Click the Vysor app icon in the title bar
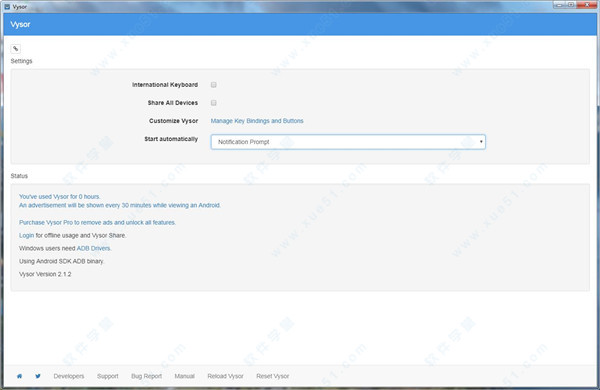Screen dimensions: 600x390 pos(7,7)
